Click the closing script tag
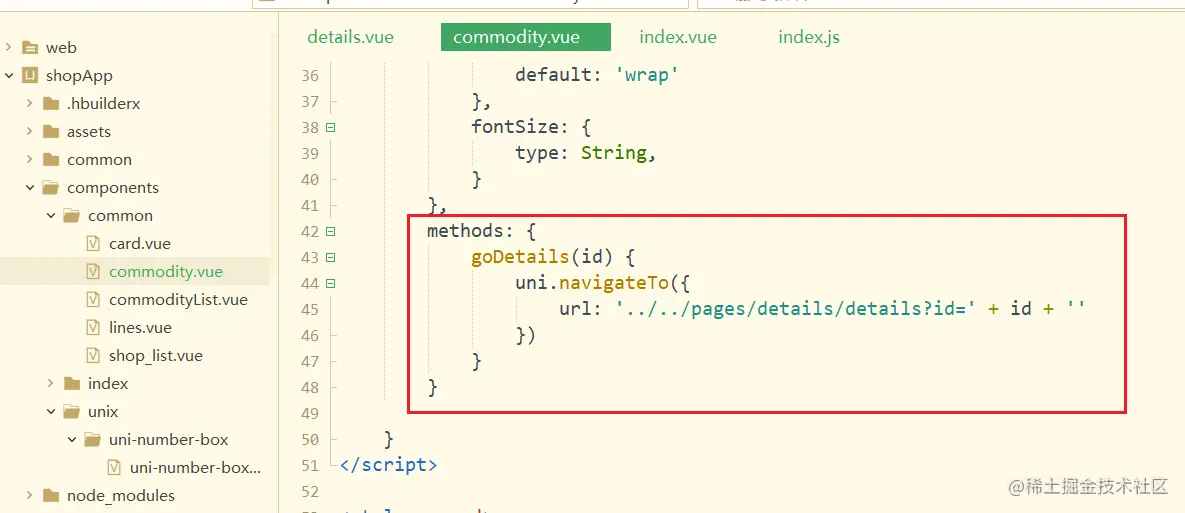 [388, 465]
